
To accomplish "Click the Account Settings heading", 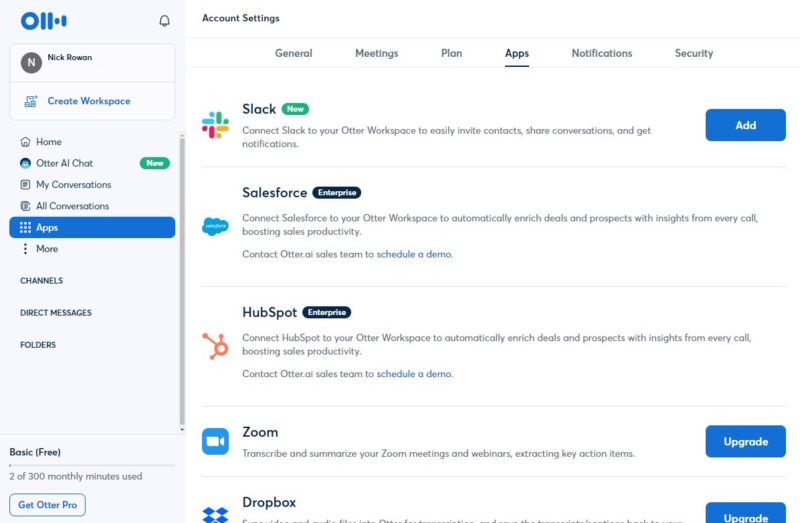I will pyautogui.click(x=241, y=18).
